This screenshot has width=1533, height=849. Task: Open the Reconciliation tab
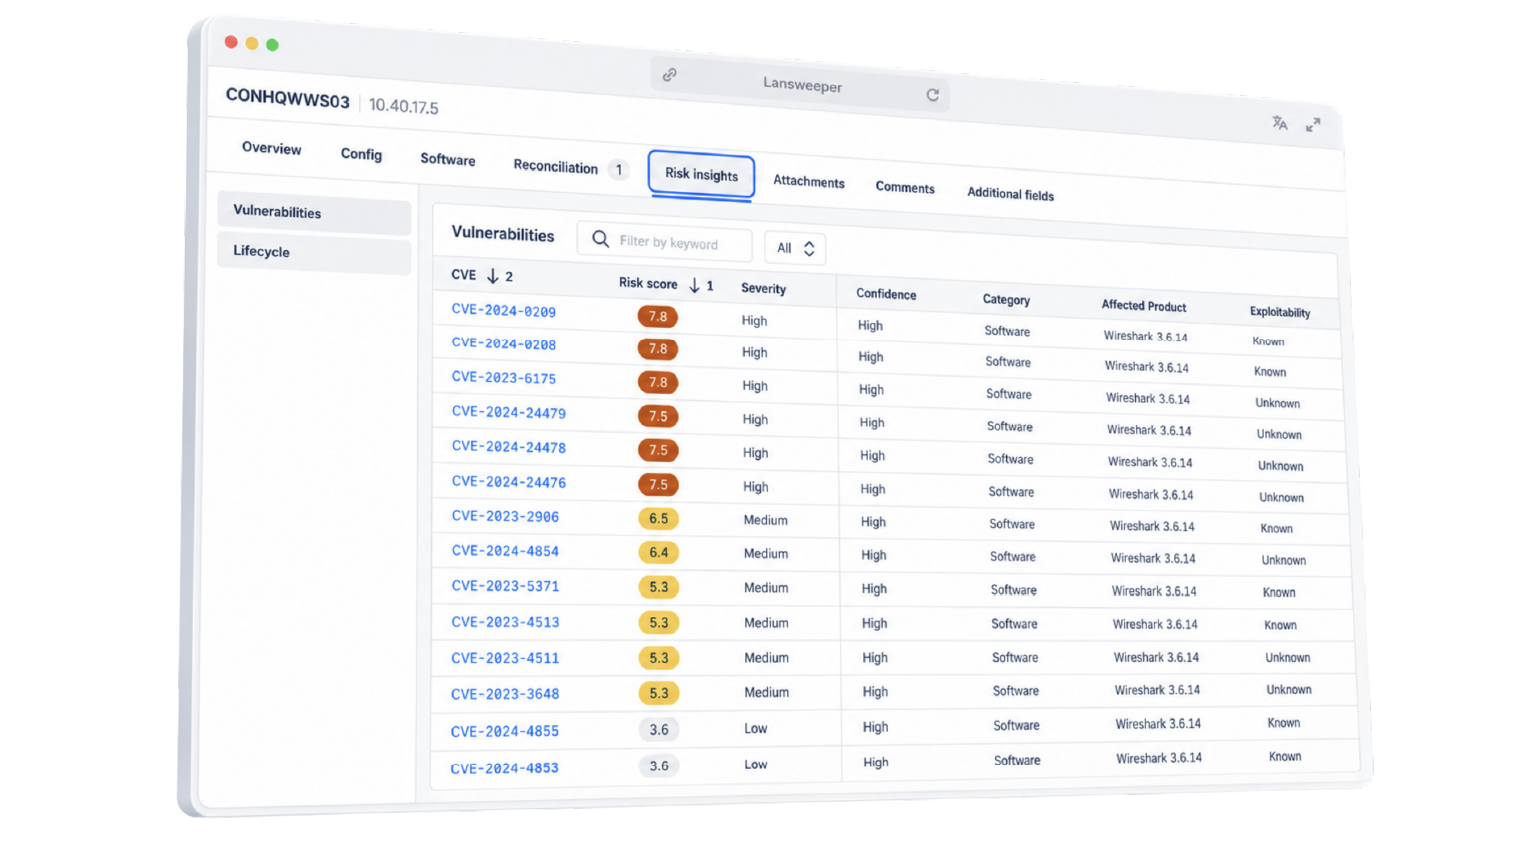555,166
